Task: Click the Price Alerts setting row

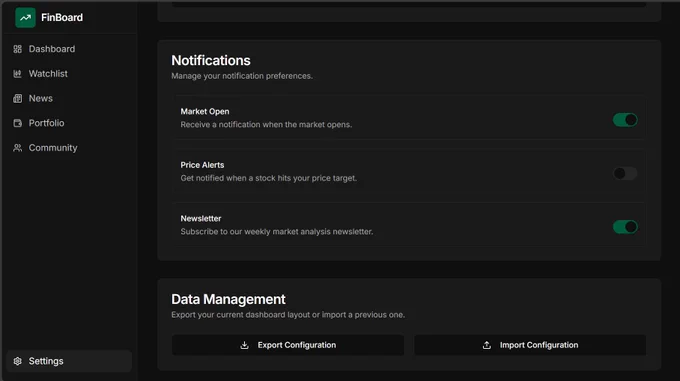Action: click(409, 172)
